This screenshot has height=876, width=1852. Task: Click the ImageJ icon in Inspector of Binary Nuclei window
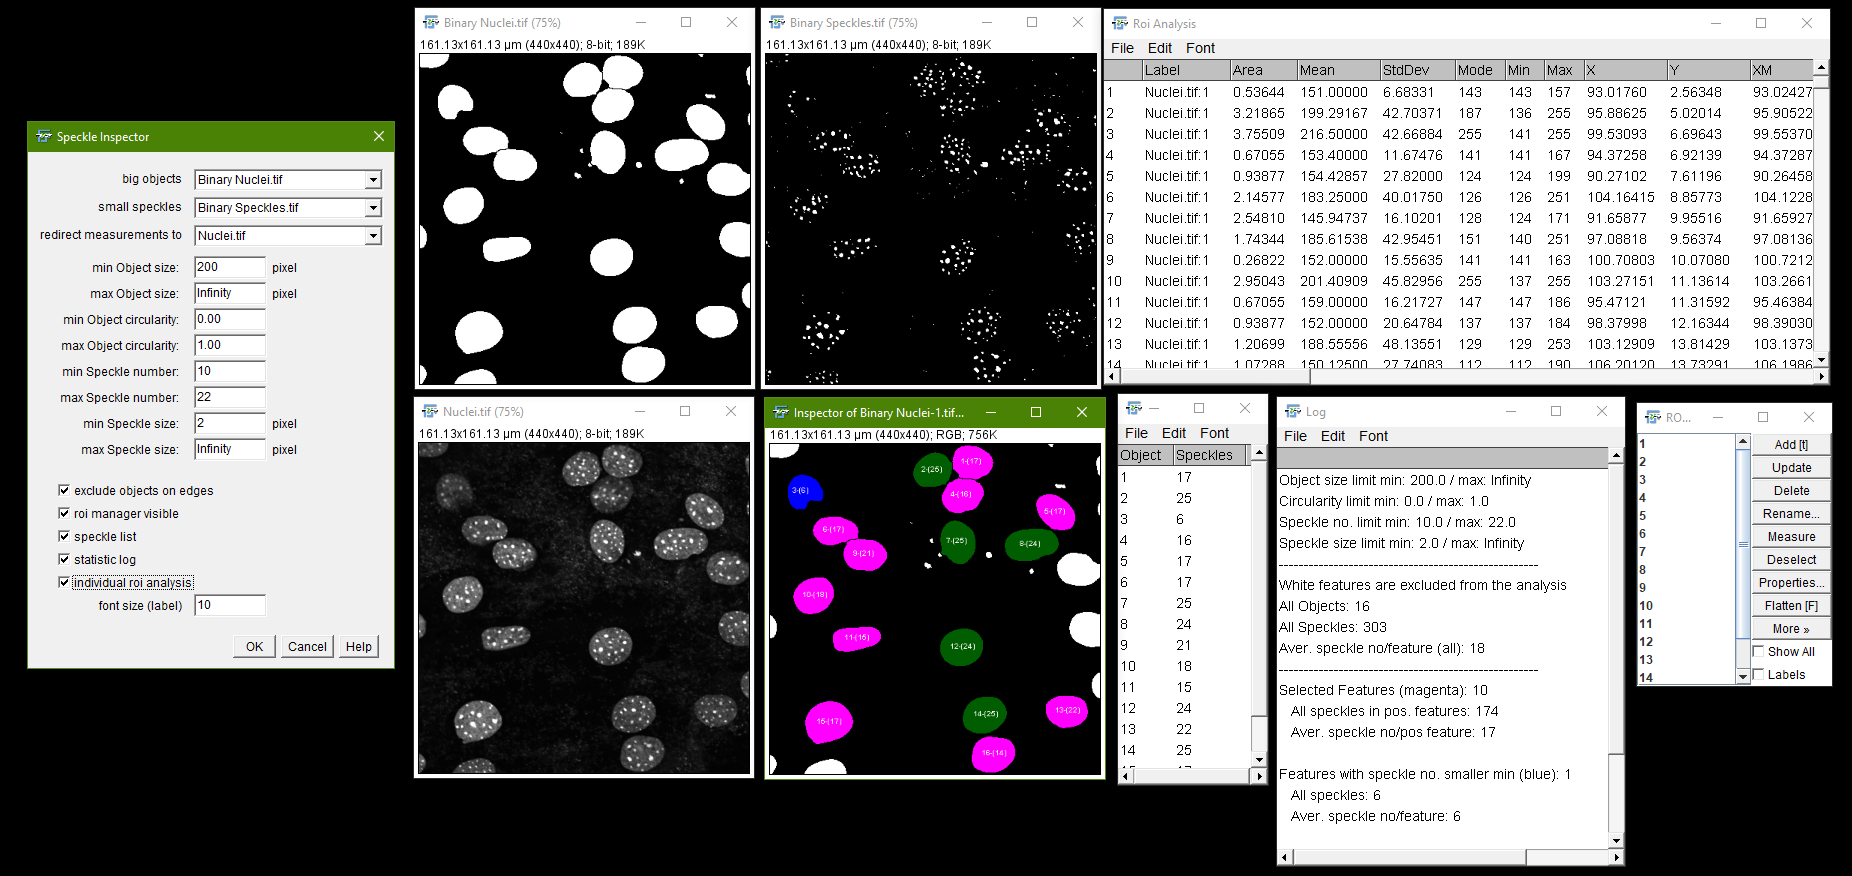point(781,412)
